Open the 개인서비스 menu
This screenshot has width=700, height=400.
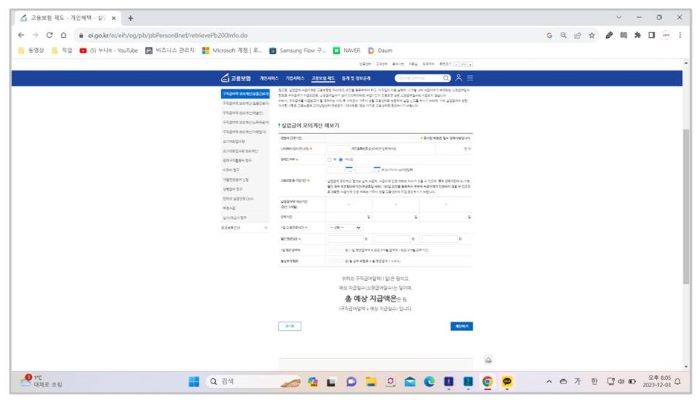tap(269, 78)
